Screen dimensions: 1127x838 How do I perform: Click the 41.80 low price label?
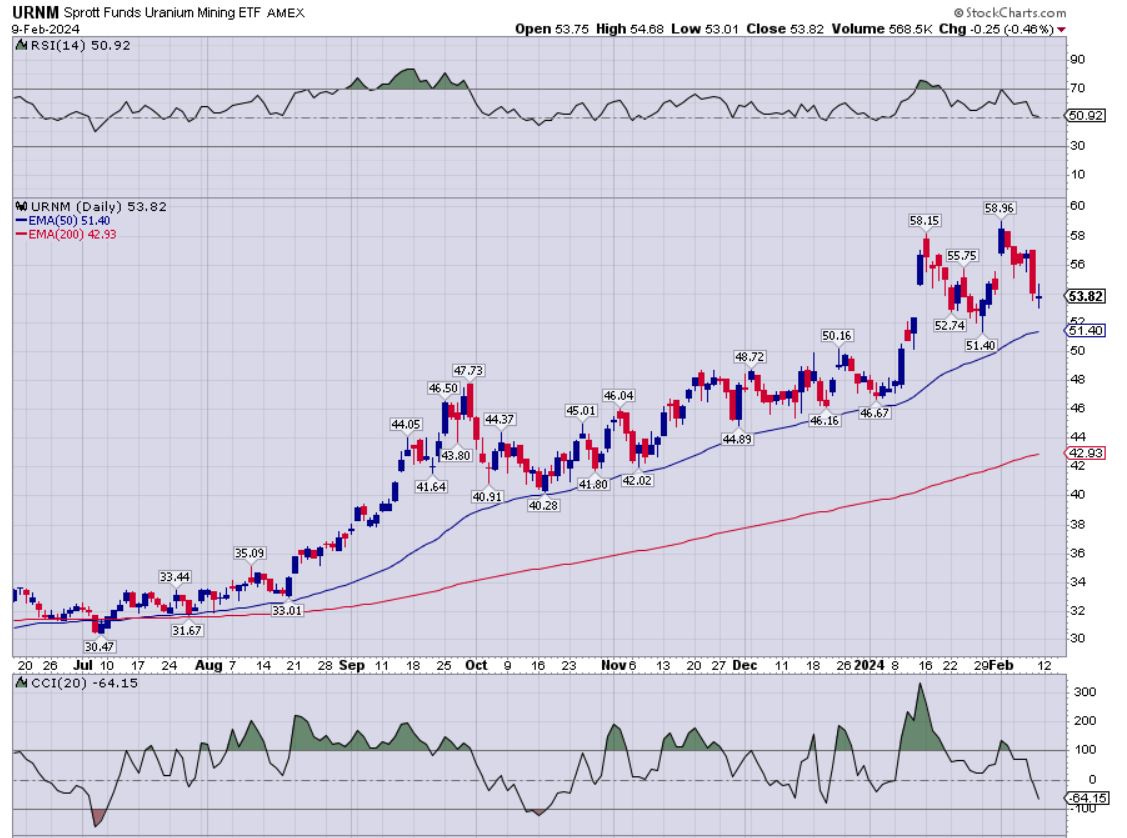[x=593, y=484]
